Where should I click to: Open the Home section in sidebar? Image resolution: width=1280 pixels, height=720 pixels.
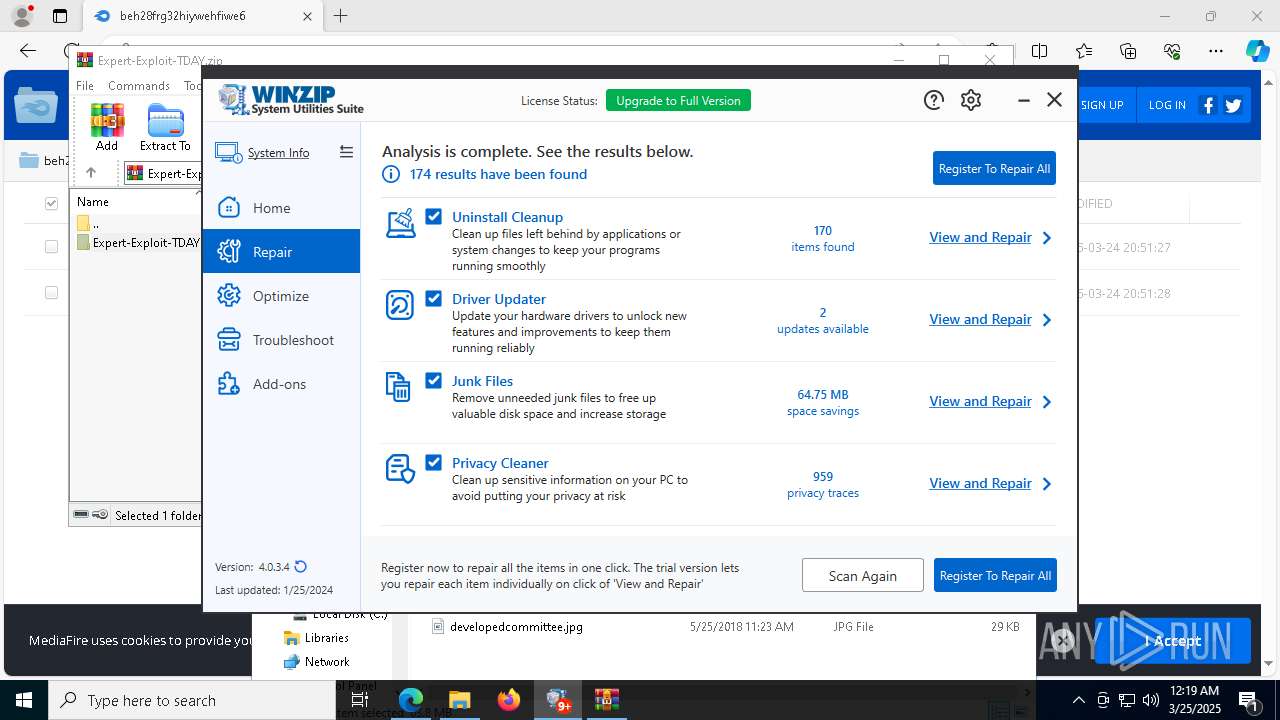281,208
